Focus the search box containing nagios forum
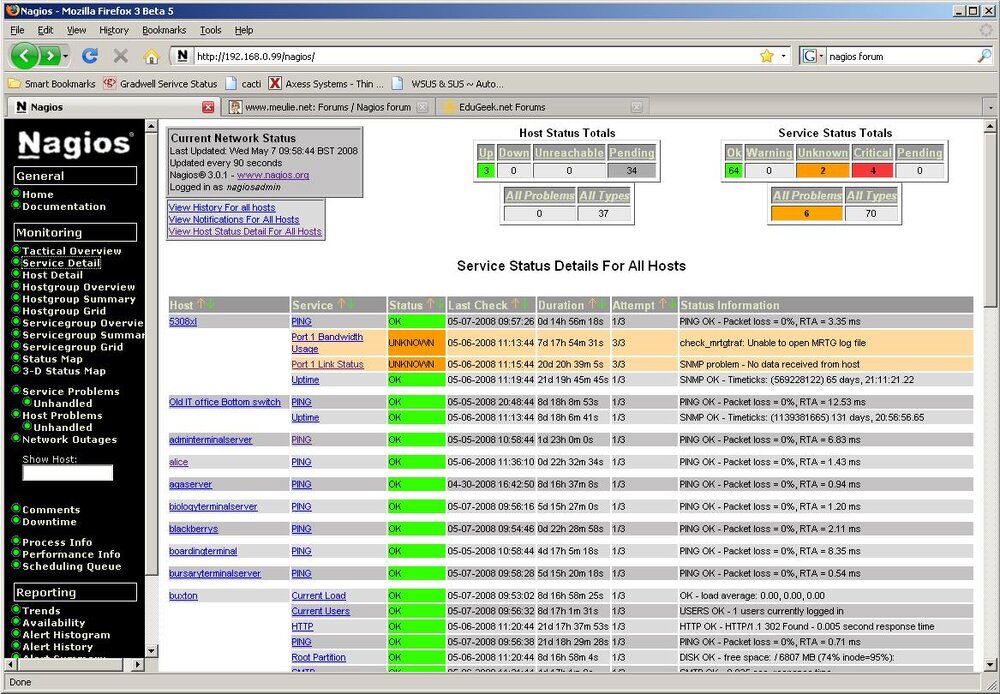This screenshot has width=1000, height=694. [901, 56]
